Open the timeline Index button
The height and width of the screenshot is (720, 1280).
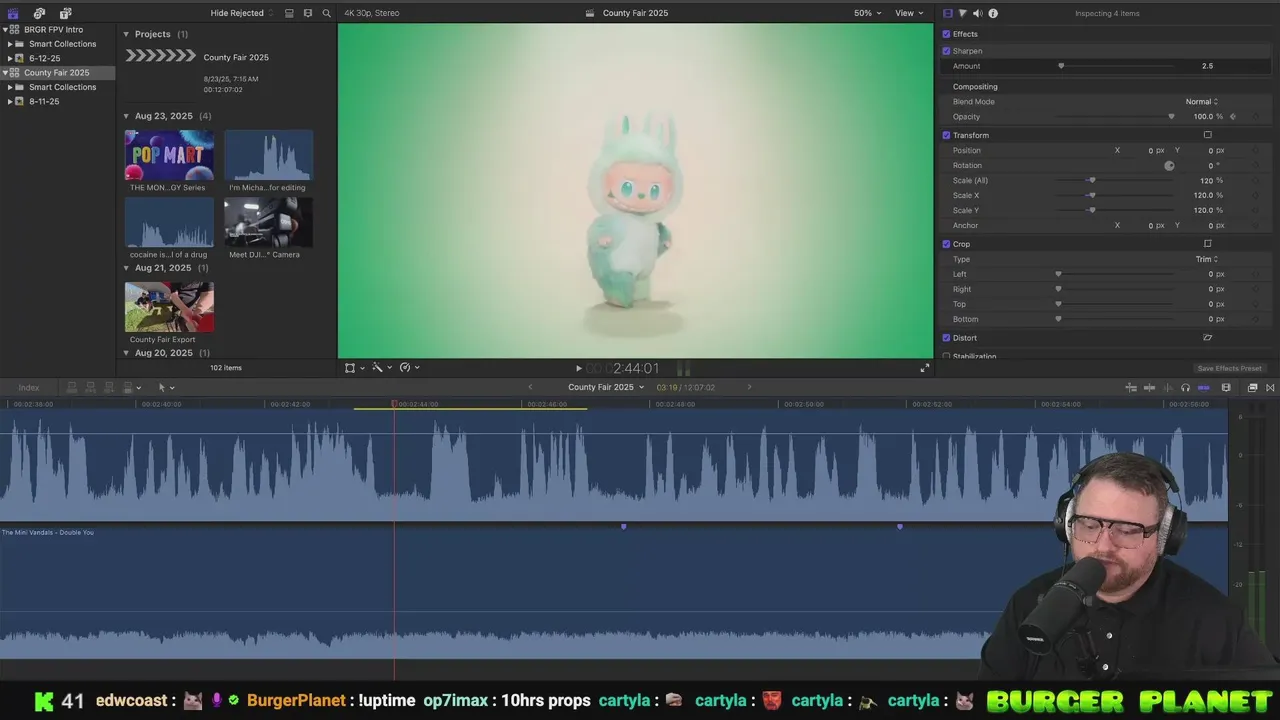(x=29, y=387)
